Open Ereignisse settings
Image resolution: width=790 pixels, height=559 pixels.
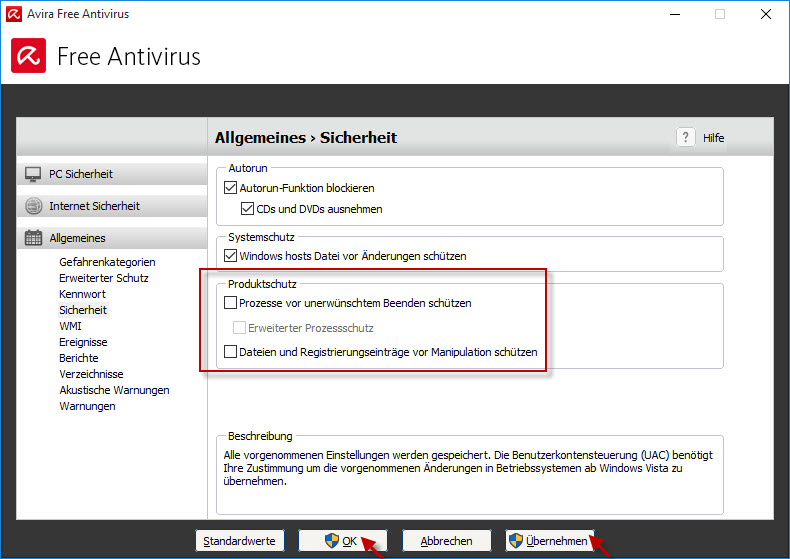(83, 342)
